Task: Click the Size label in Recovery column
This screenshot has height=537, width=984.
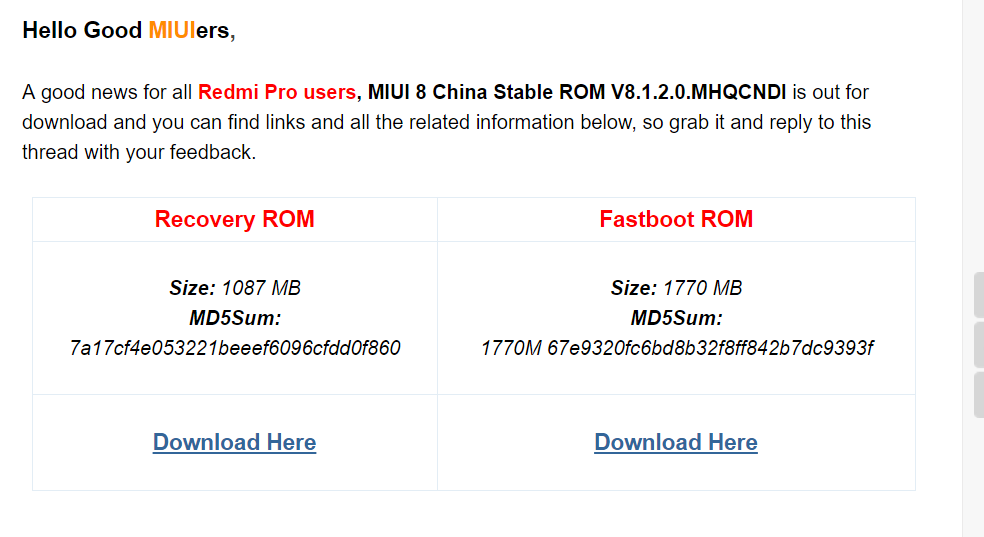Action: (192, 288)
